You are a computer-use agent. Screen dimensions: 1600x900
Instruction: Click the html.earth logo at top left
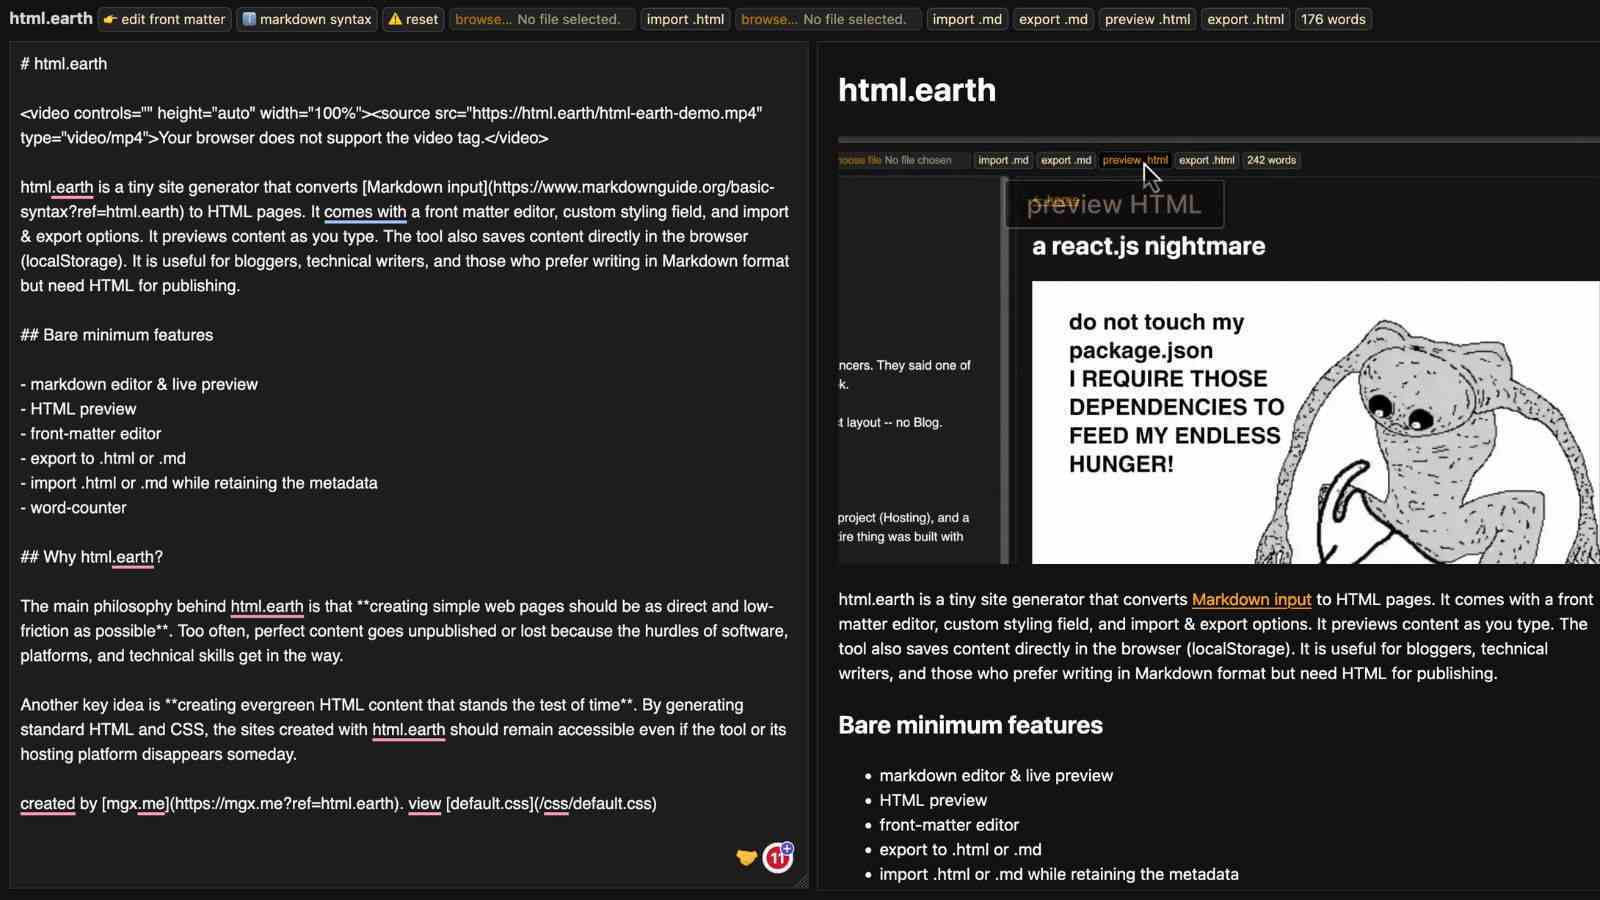50,18
